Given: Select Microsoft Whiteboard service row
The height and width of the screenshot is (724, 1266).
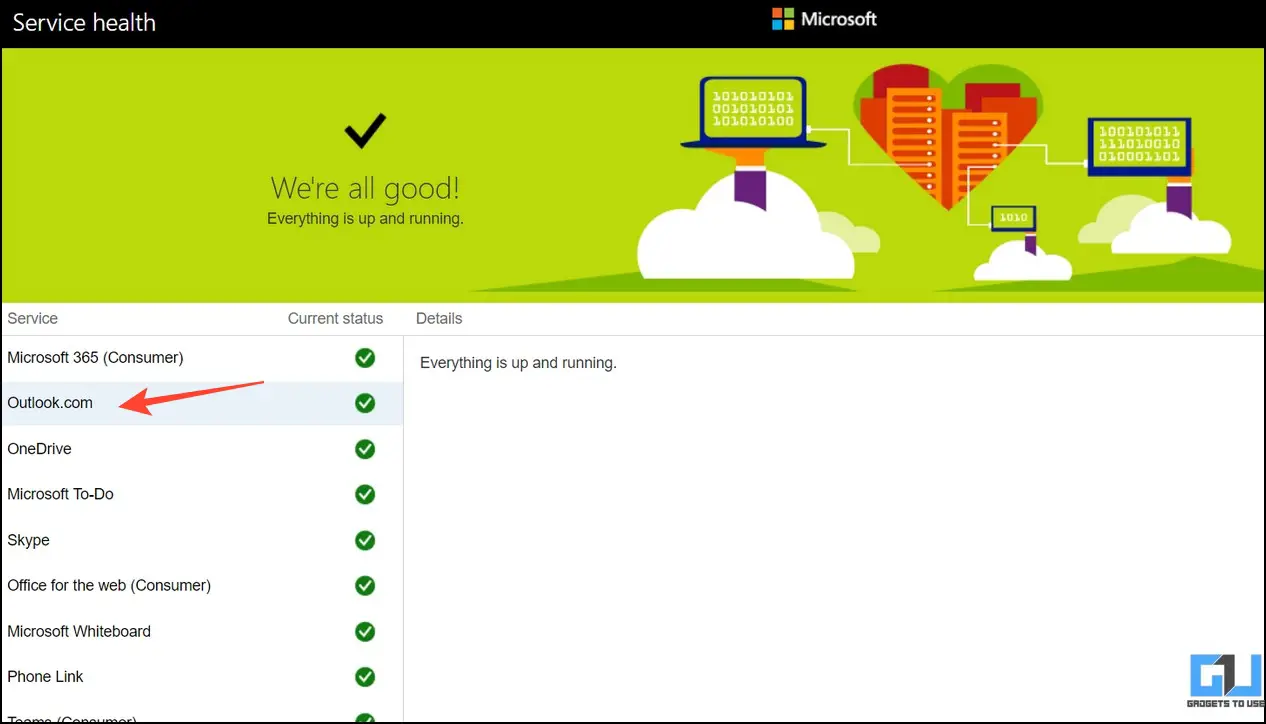Looking at the screenshot, I should (x=201, y=631).
